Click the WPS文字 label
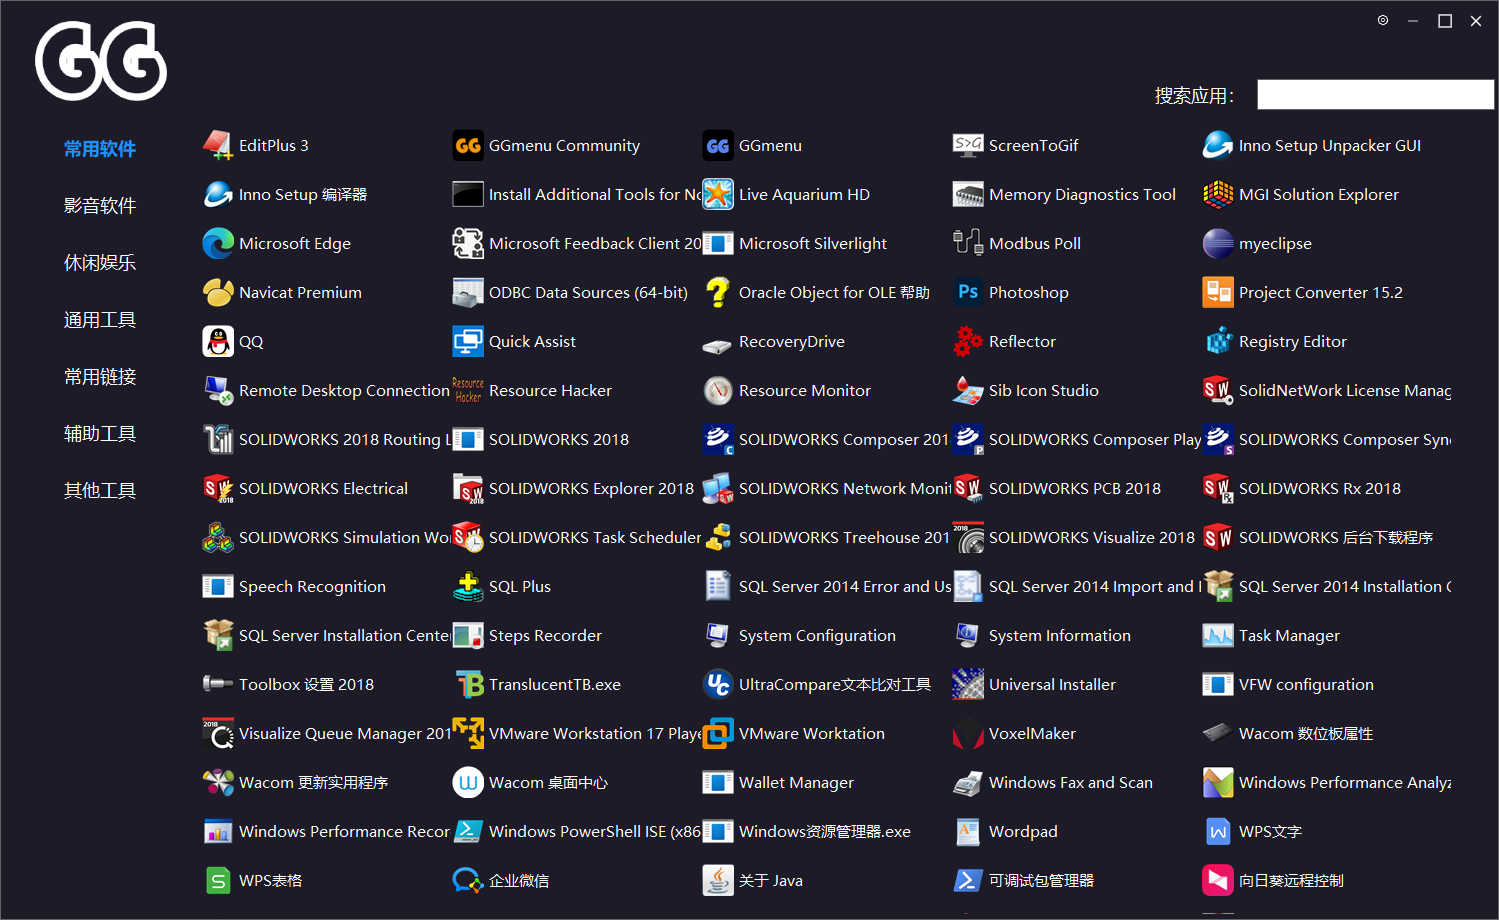 (1270, 832)
